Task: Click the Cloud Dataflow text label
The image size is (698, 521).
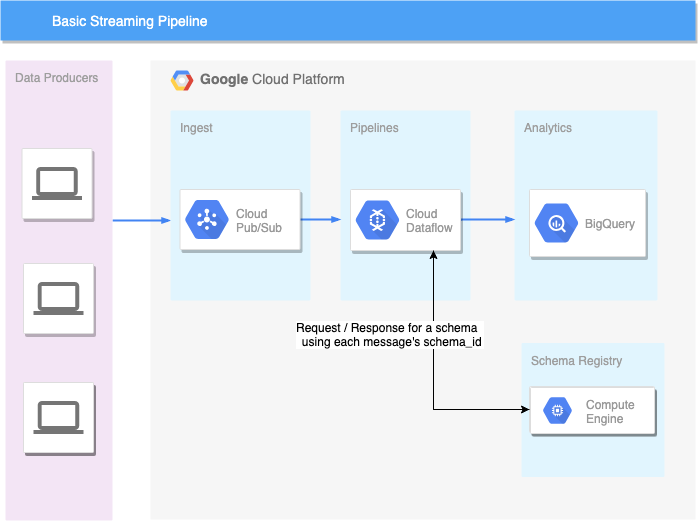Action: (x=429, y=220)
